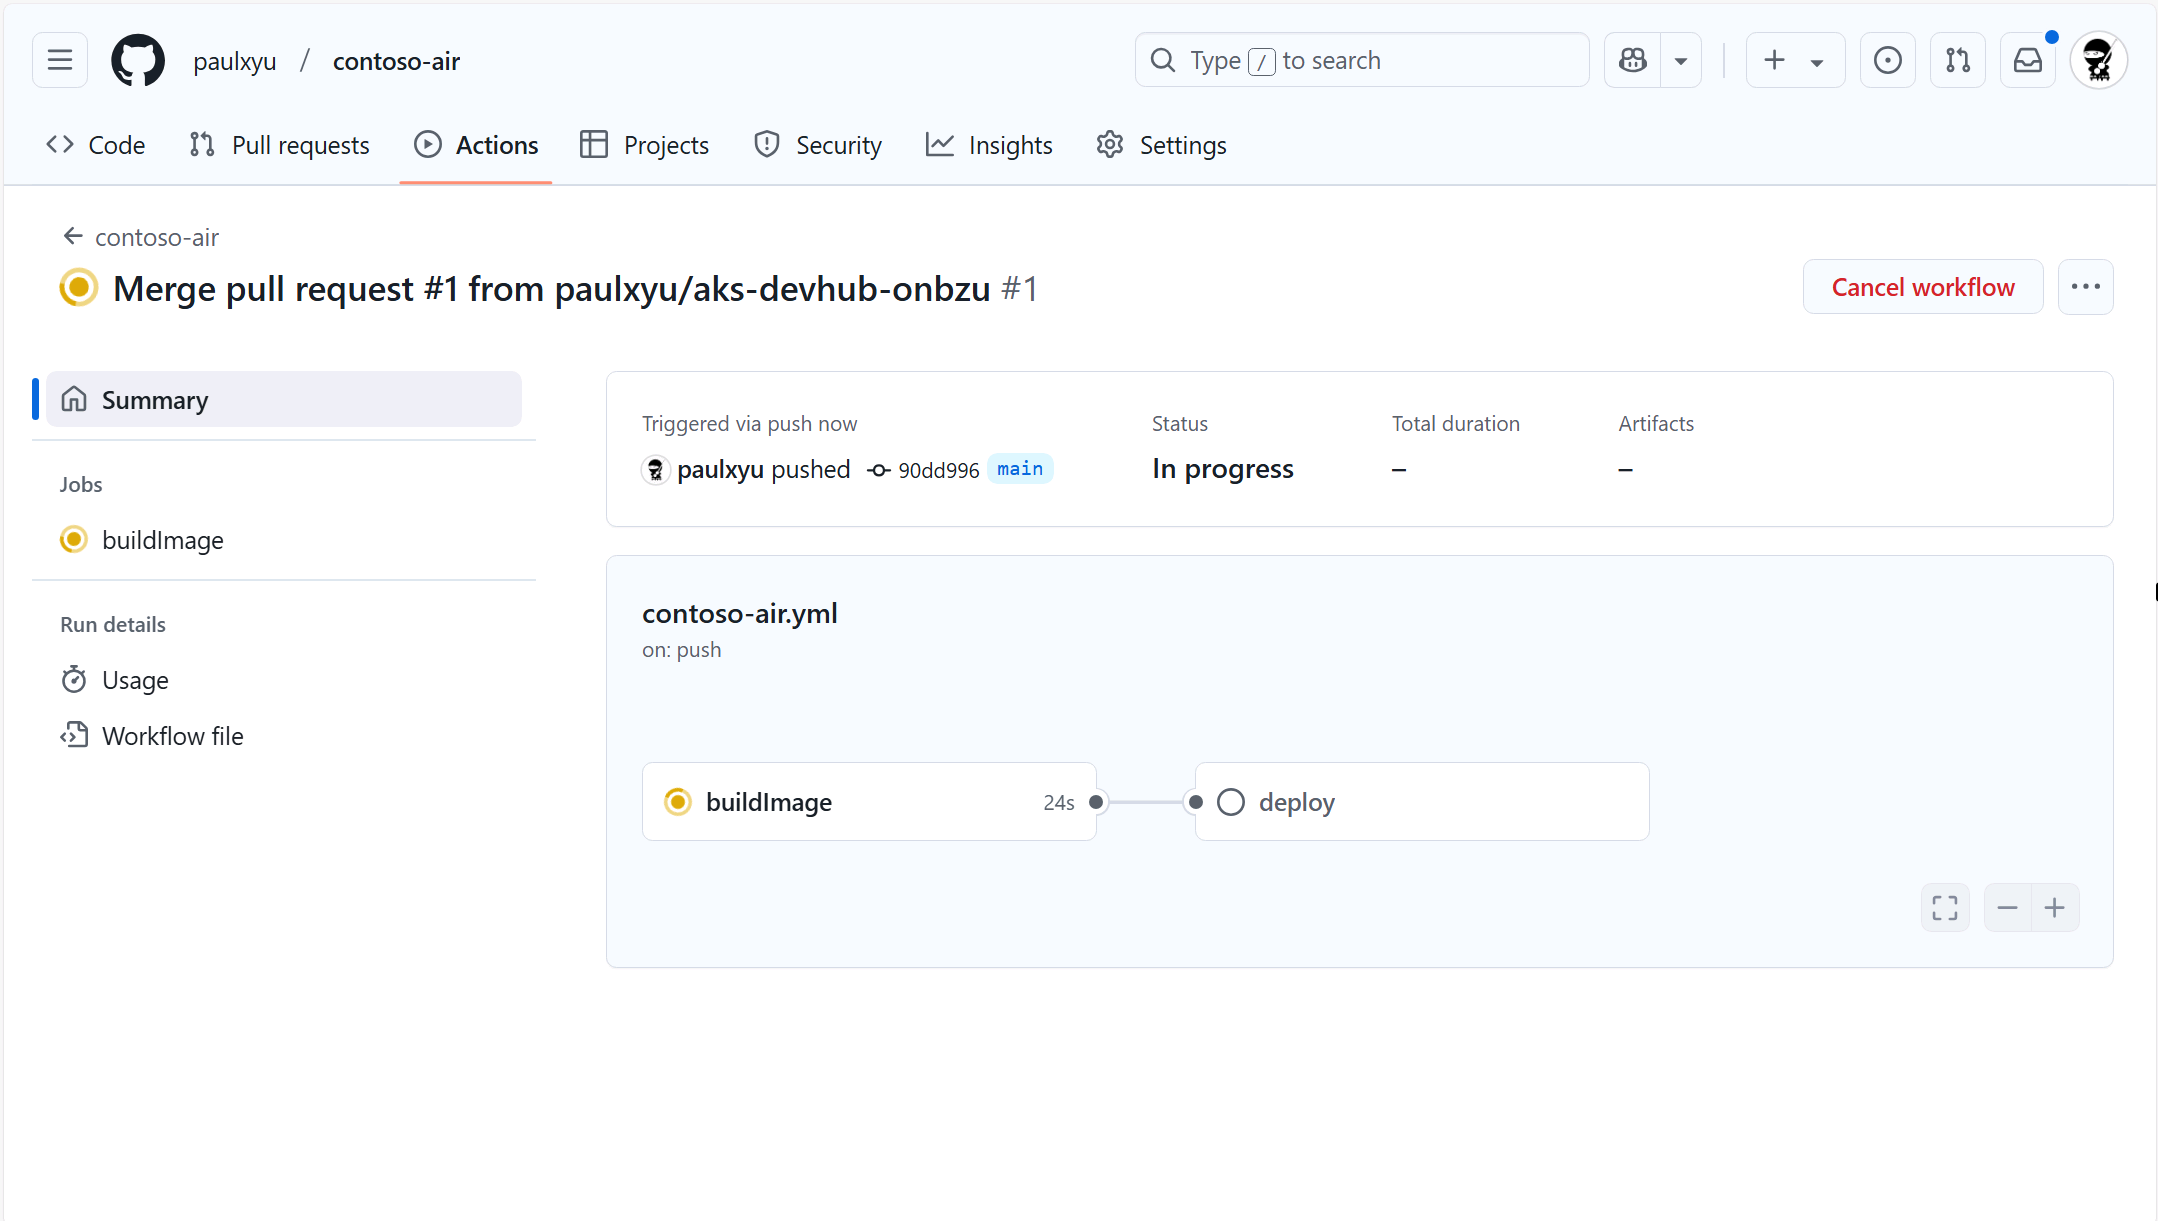Open the Create new plus menu

click(1795, 60)
